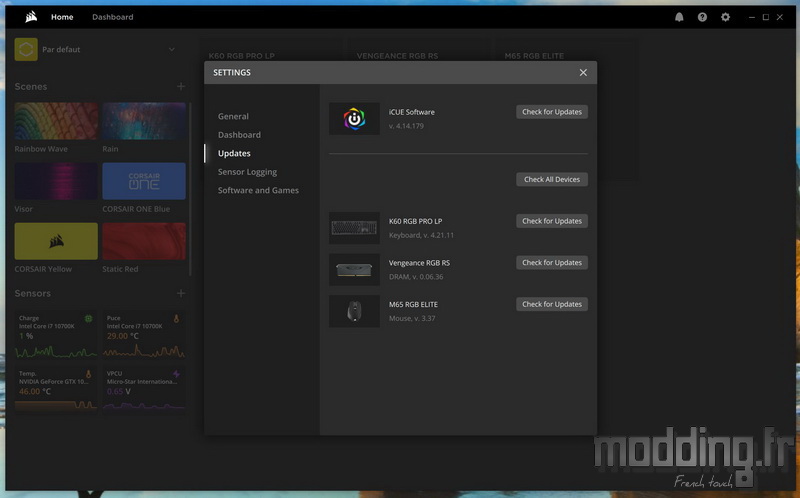Minimize the iCUE window
Screen dimensions: 800x498
(x=752, y=17)
